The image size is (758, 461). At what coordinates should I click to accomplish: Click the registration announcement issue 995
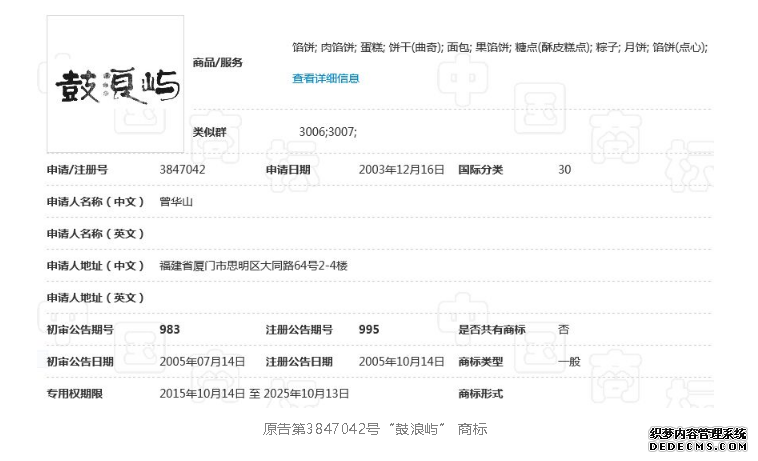coord(369,330)
